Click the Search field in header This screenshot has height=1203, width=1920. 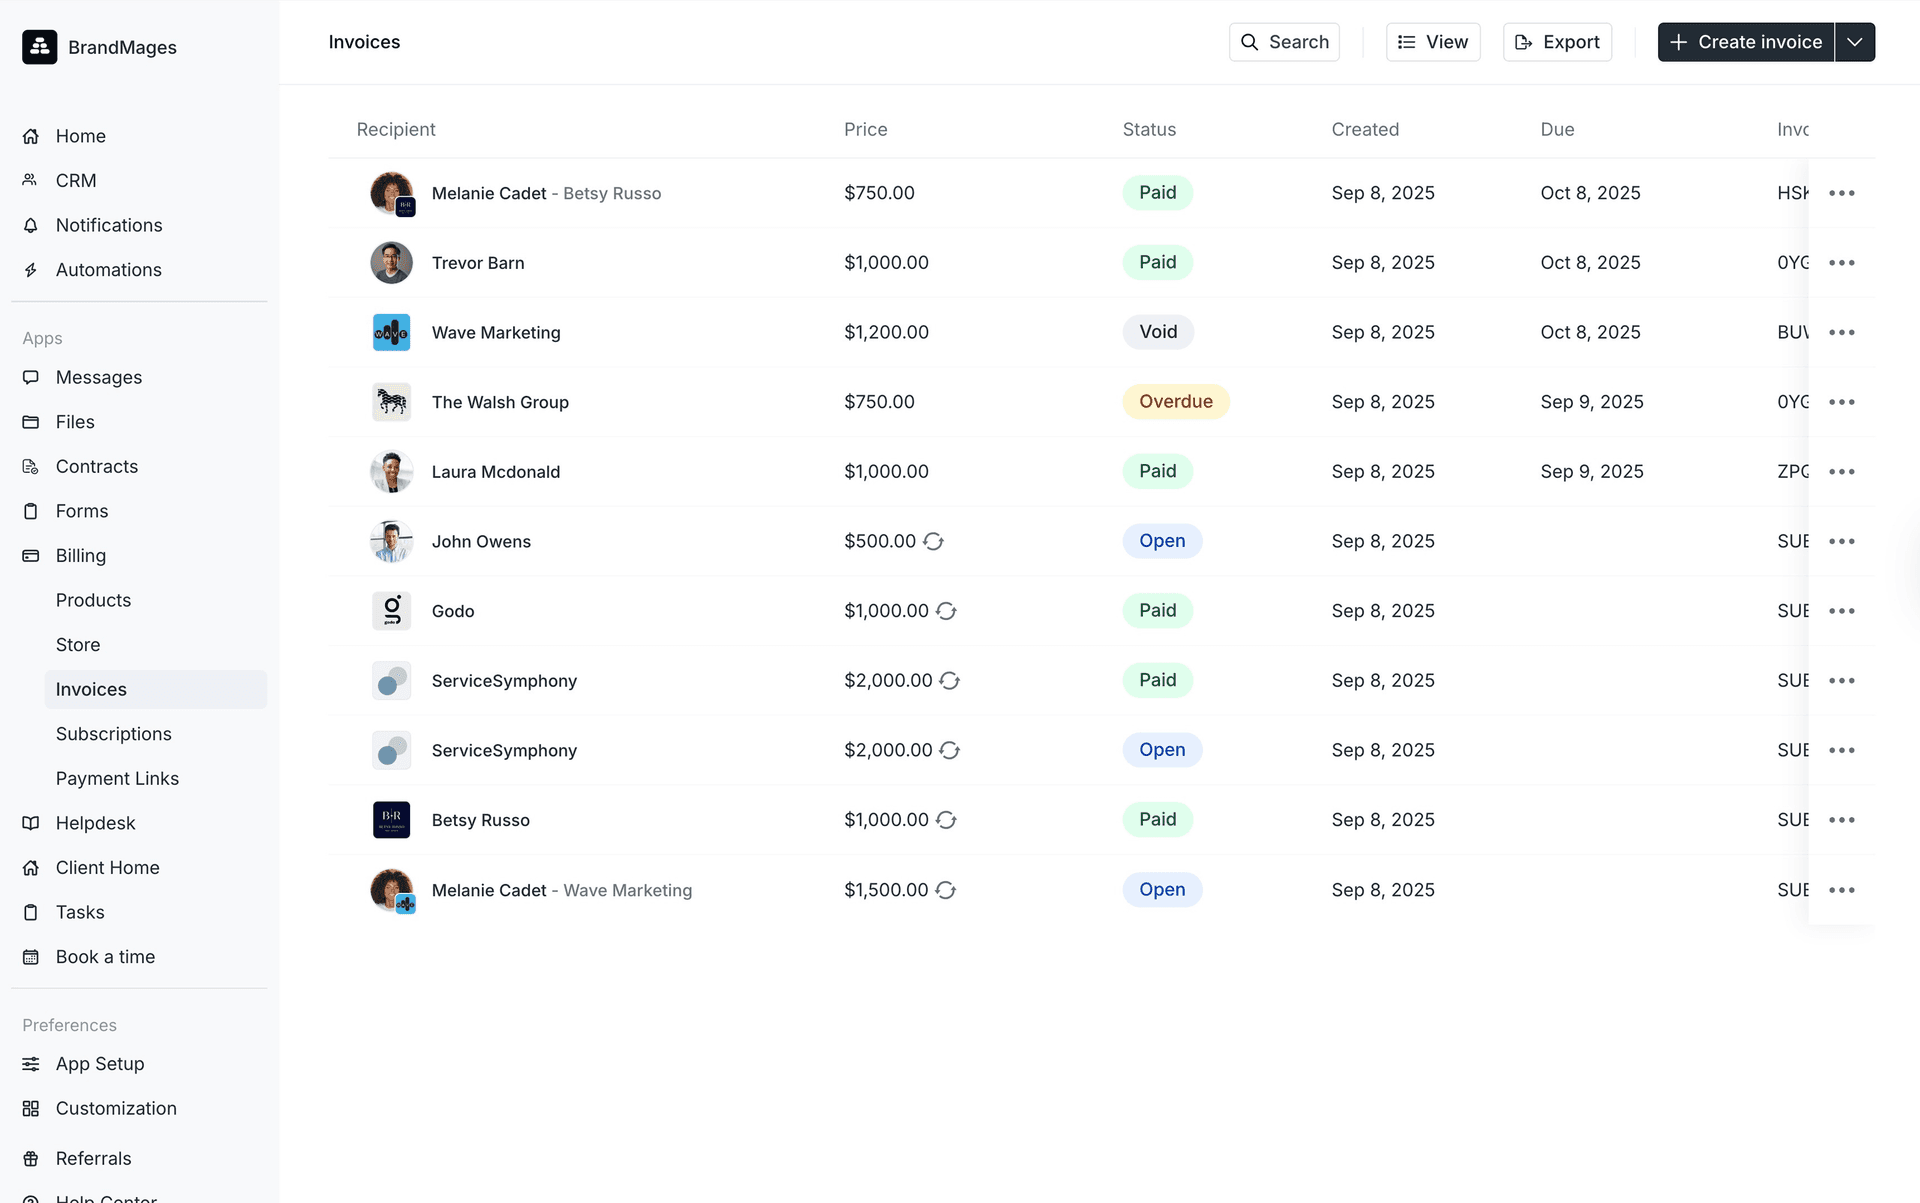[x=1284, y=42]
